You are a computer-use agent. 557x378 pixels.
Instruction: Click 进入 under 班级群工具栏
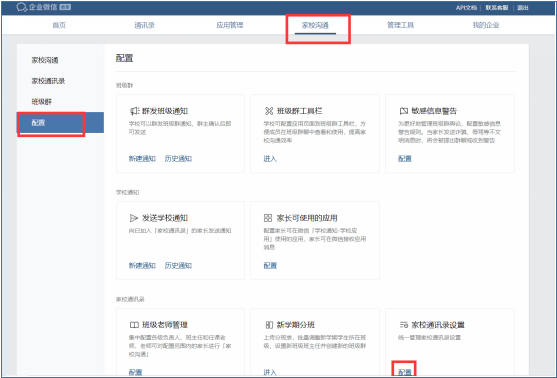click(270, 159)
